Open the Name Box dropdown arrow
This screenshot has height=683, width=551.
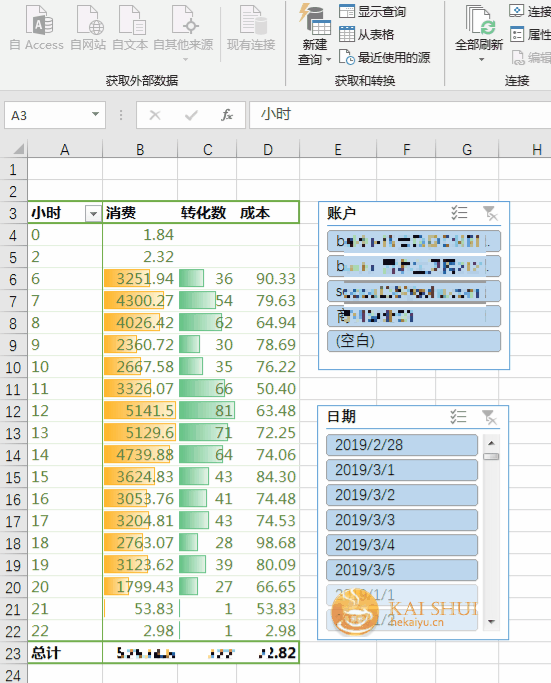click(x=95, y=115)
